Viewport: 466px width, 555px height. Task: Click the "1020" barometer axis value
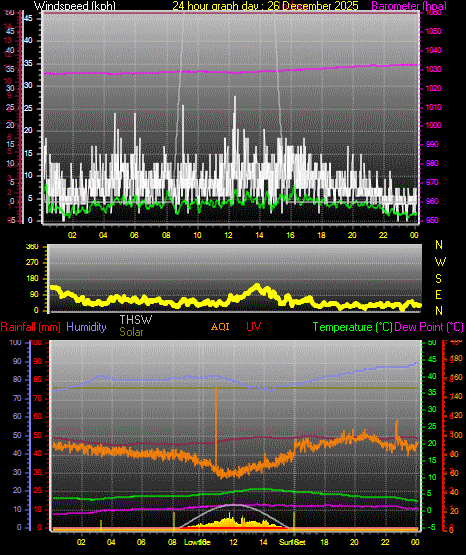tap(433, 88)
